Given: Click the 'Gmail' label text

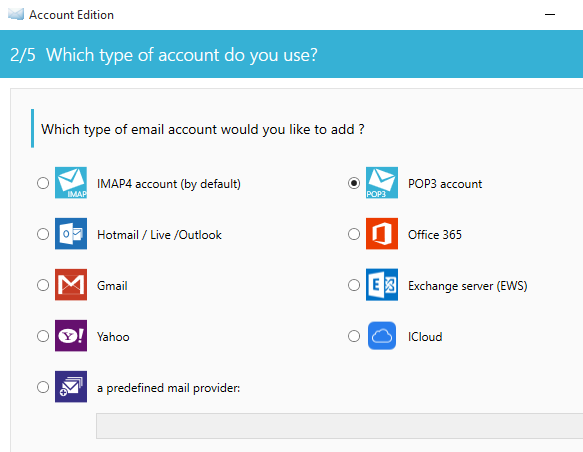Looking at the screenshot, I should point(112,285).
